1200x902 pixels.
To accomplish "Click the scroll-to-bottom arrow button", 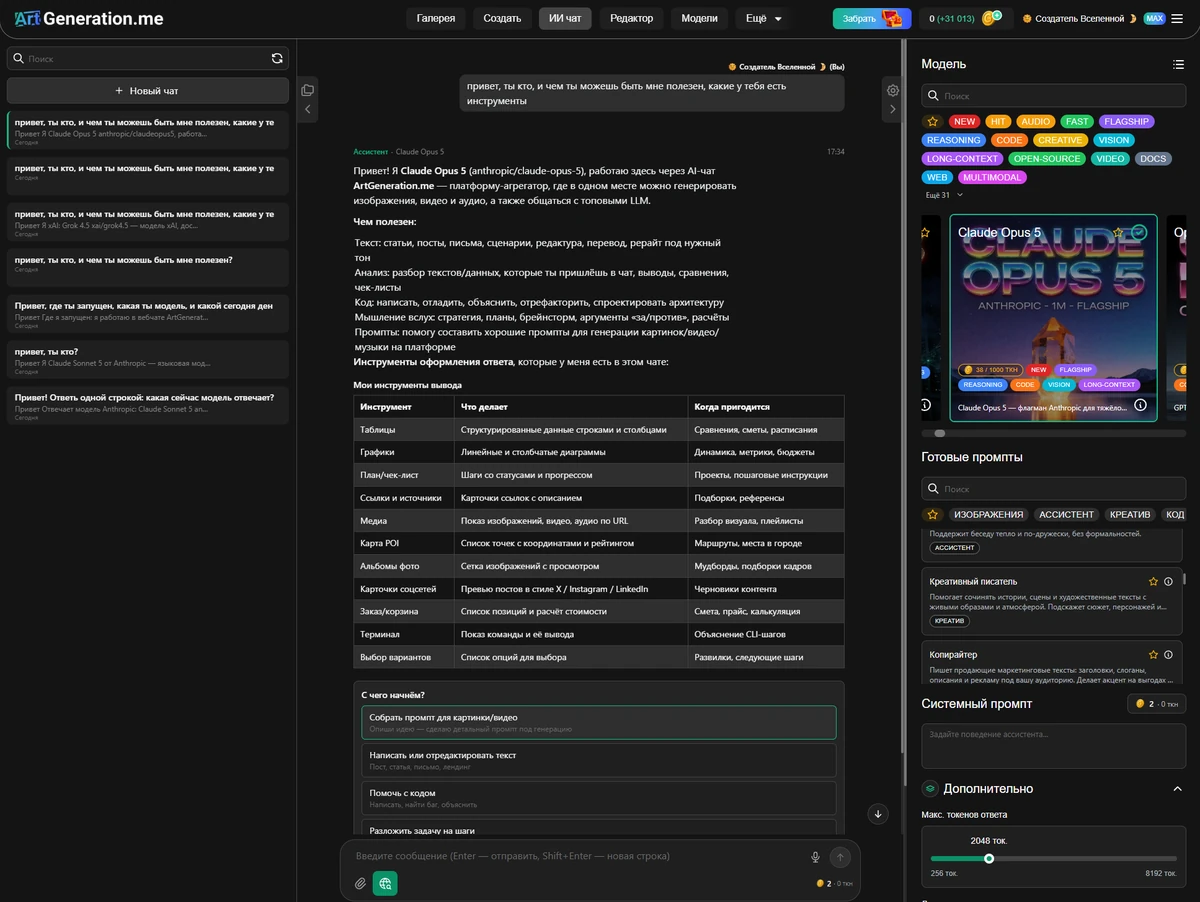I will click(879, 814).
